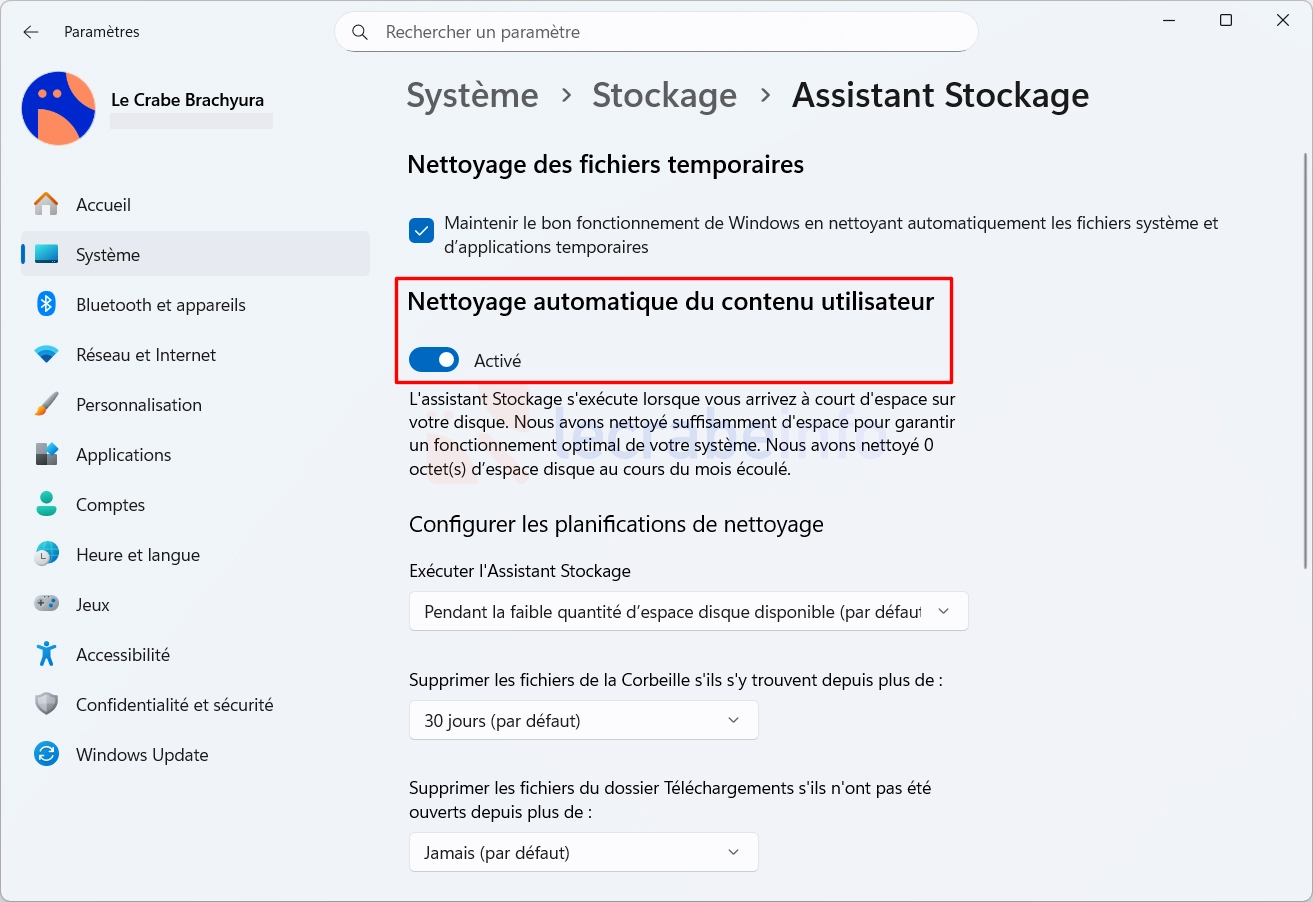Open the Corbeille 30 jours dropdown
This screenshot has height=902, width=1313.
pyautogui.click(x=583, y=720)
